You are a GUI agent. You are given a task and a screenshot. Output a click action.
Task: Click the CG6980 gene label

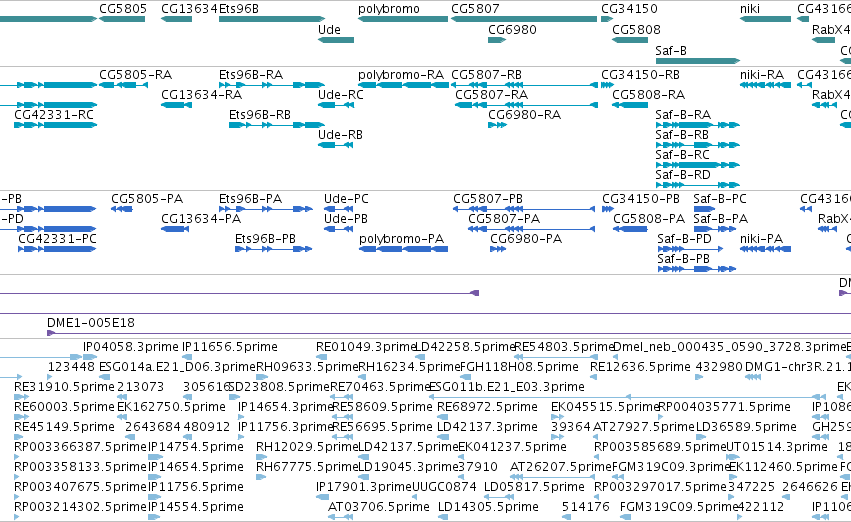click(512, 30)
